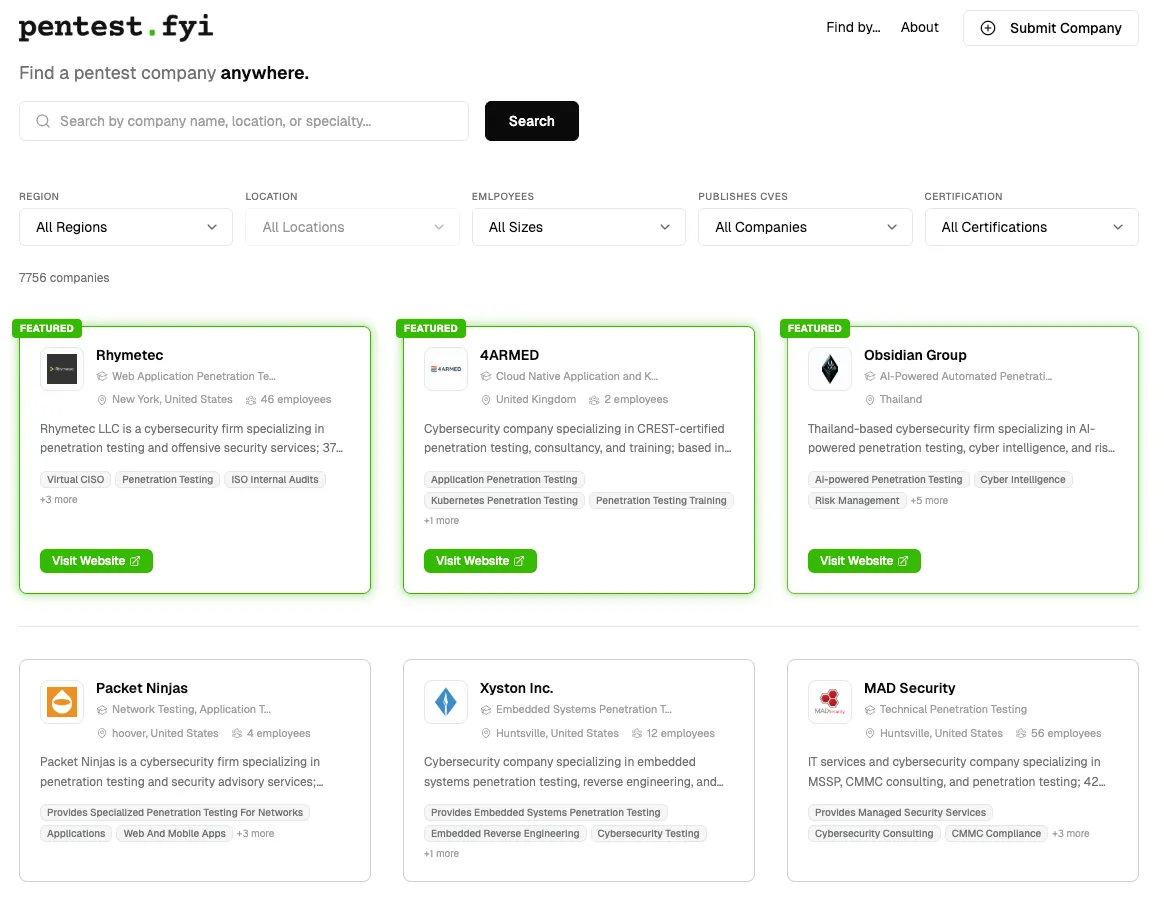Image resolution: width=1164 pixels, height=897 pixels.
Task: Click the Cybersecurity Testing tag
Action: [649, 834]
